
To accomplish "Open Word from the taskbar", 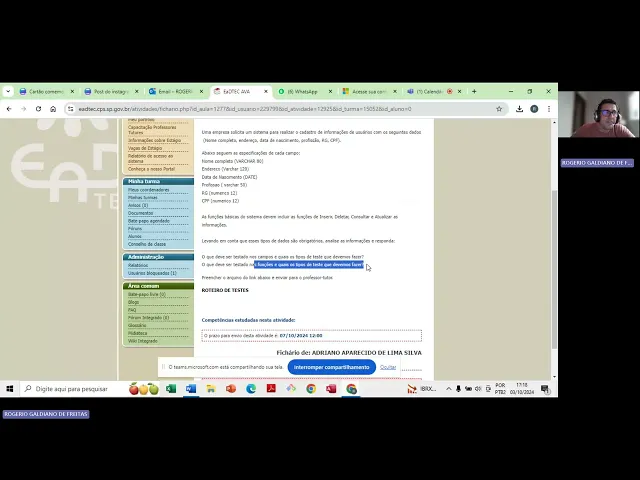I will [191, 389].
